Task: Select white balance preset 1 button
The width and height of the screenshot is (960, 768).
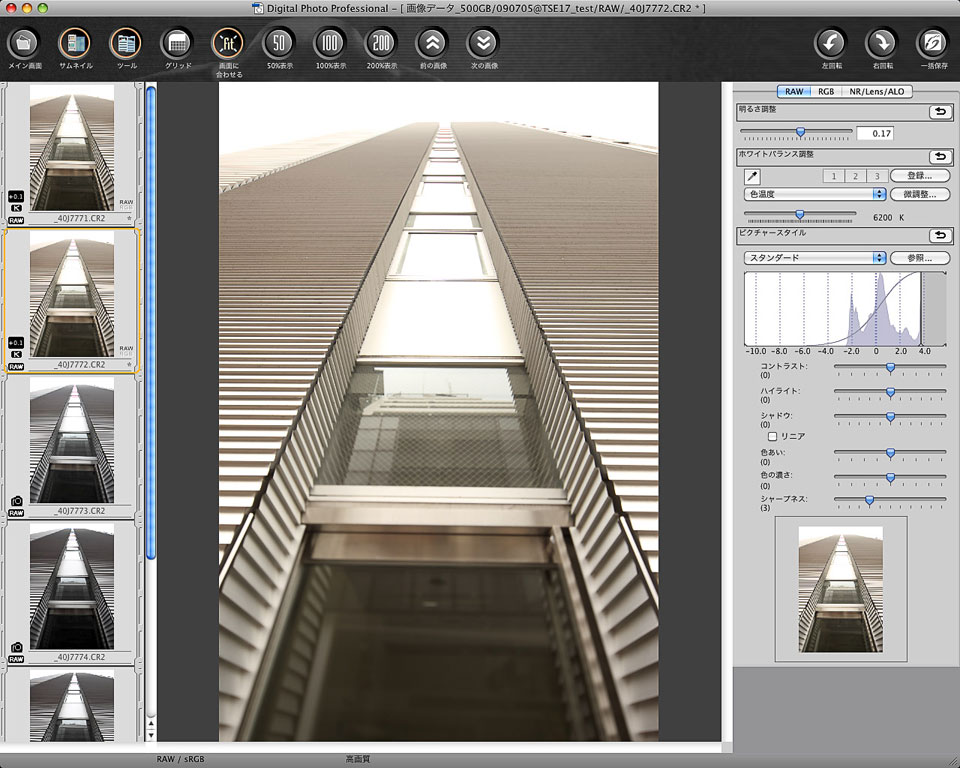Action: click(x=832, y=176)
